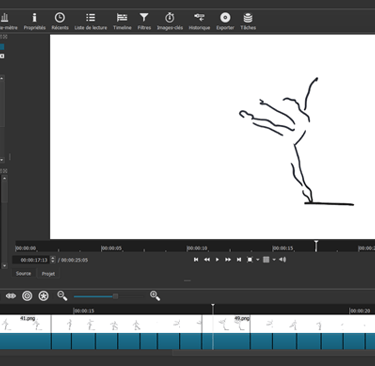The image size is (375, 366).
Task: Open the Récents panel
Action: [60, 21]
